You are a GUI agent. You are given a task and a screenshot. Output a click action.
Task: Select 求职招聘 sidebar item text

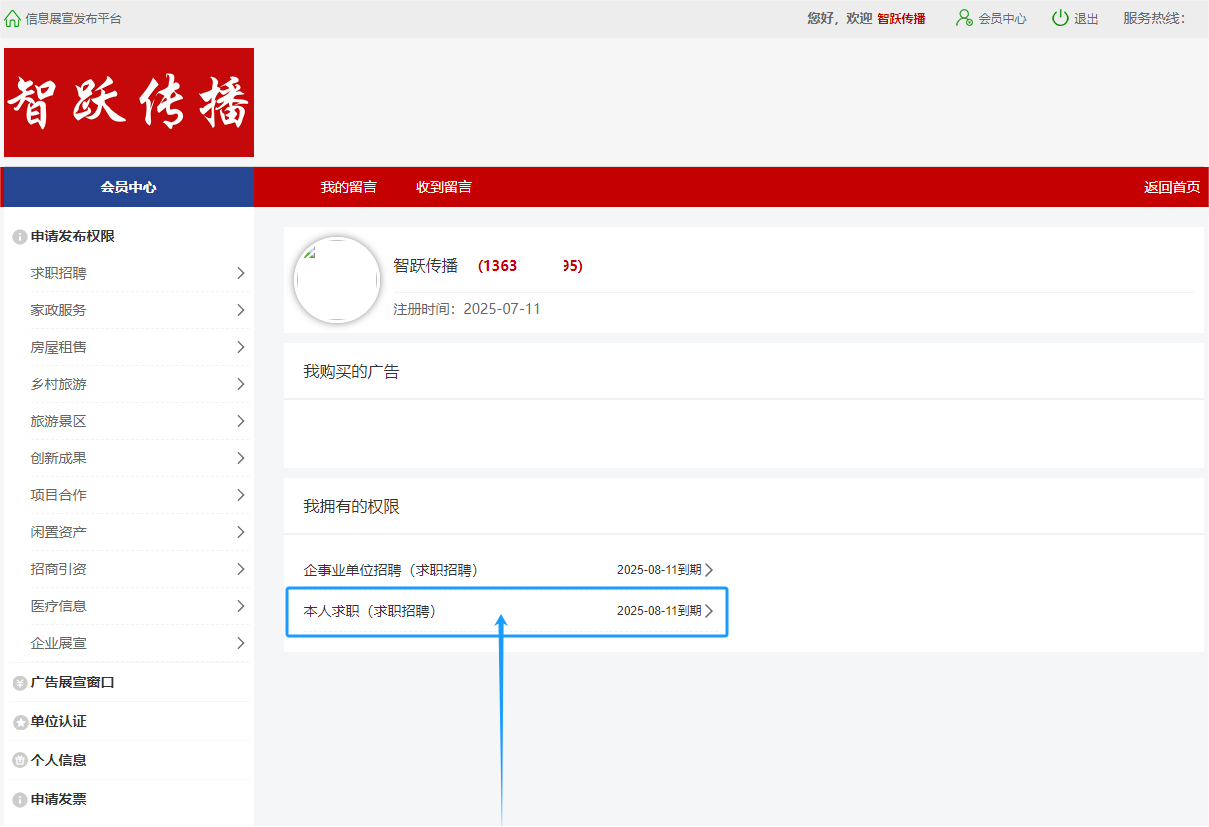59,273
